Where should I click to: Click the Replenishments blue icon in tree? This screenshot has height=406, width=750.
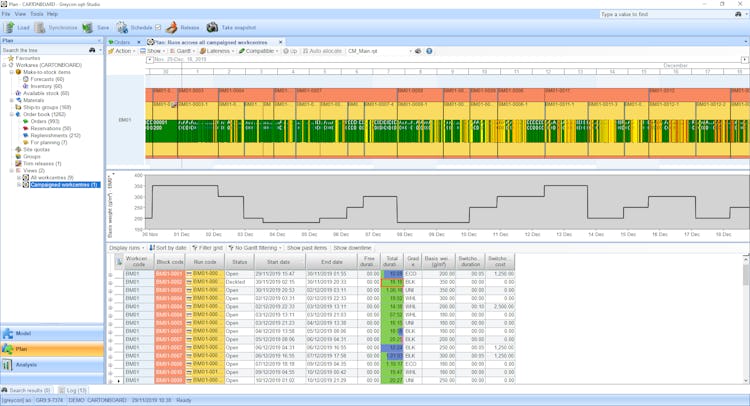click(x=26, y=135)
